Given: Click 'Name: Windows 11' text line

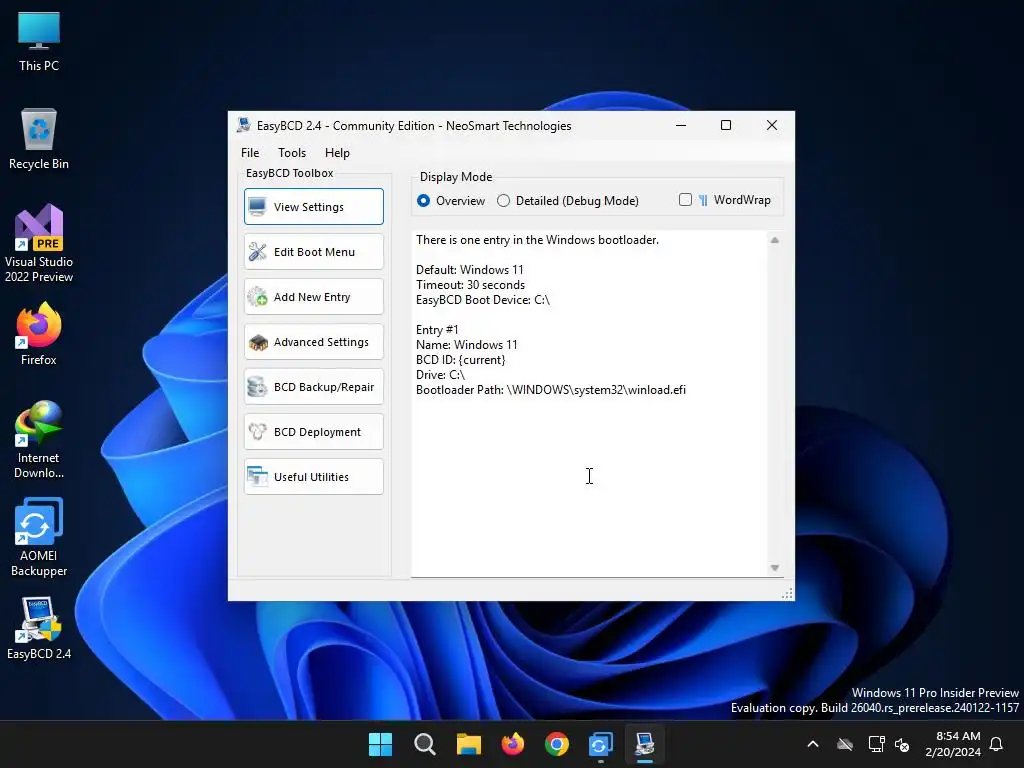Looking at the screenshot, I should (x=466, y=345).
